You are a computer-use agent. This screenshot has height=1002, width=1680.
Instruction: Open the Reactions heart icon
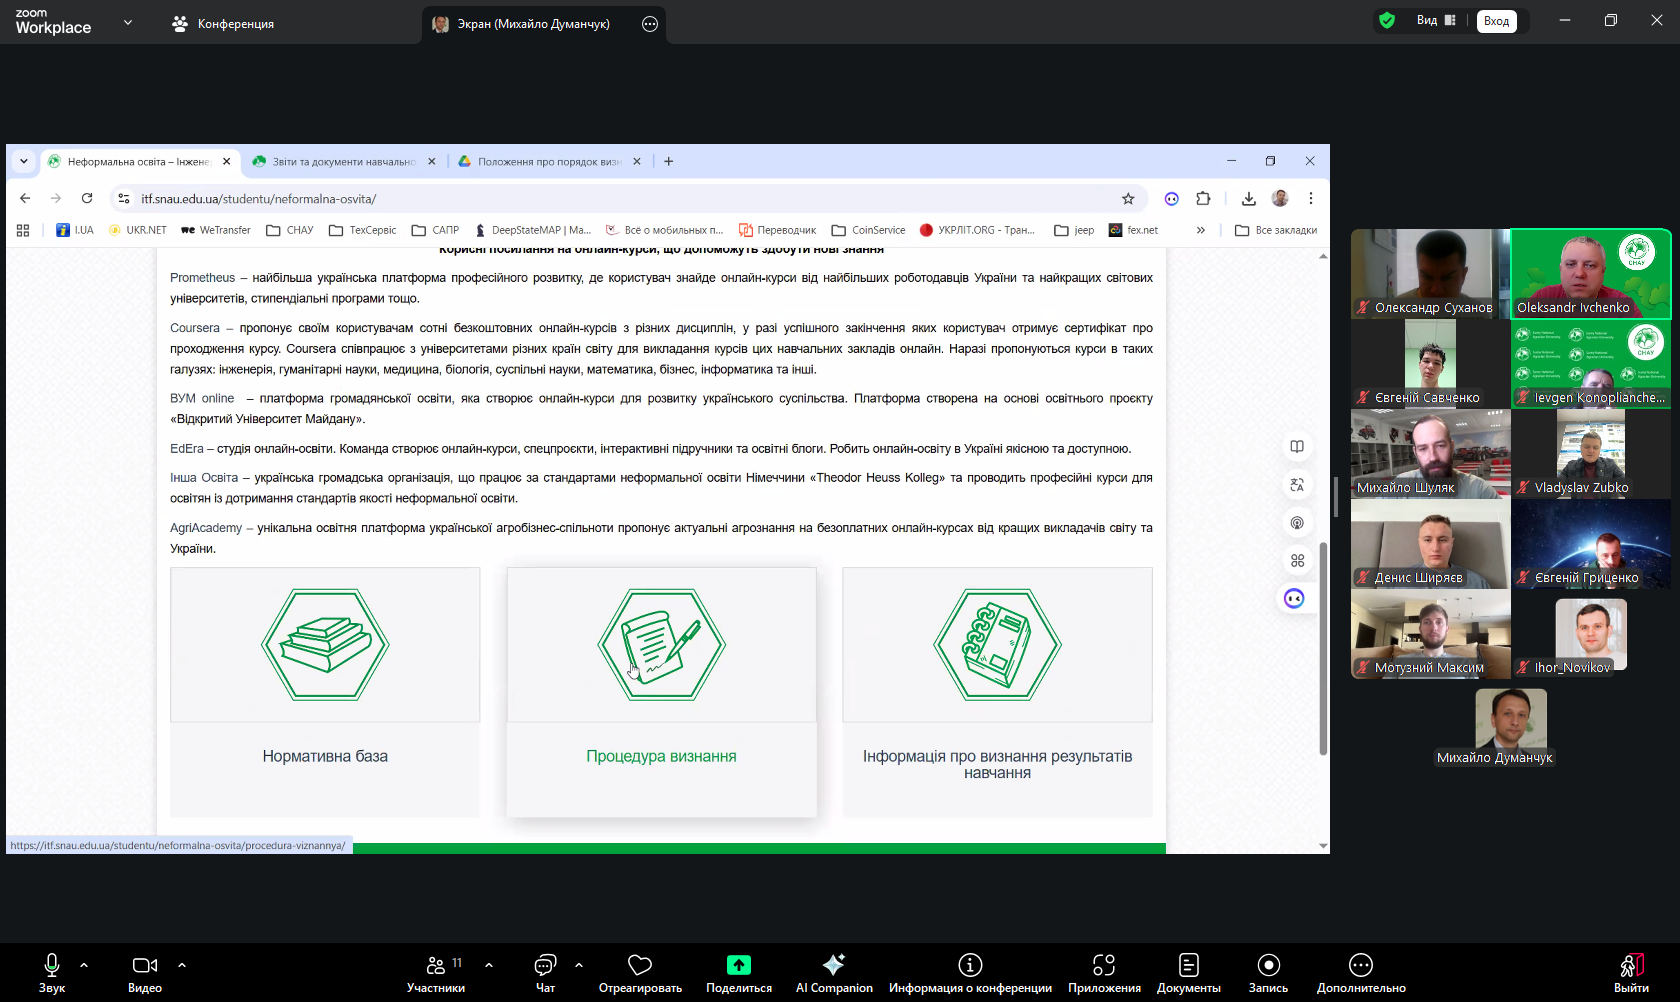[640, 966]
